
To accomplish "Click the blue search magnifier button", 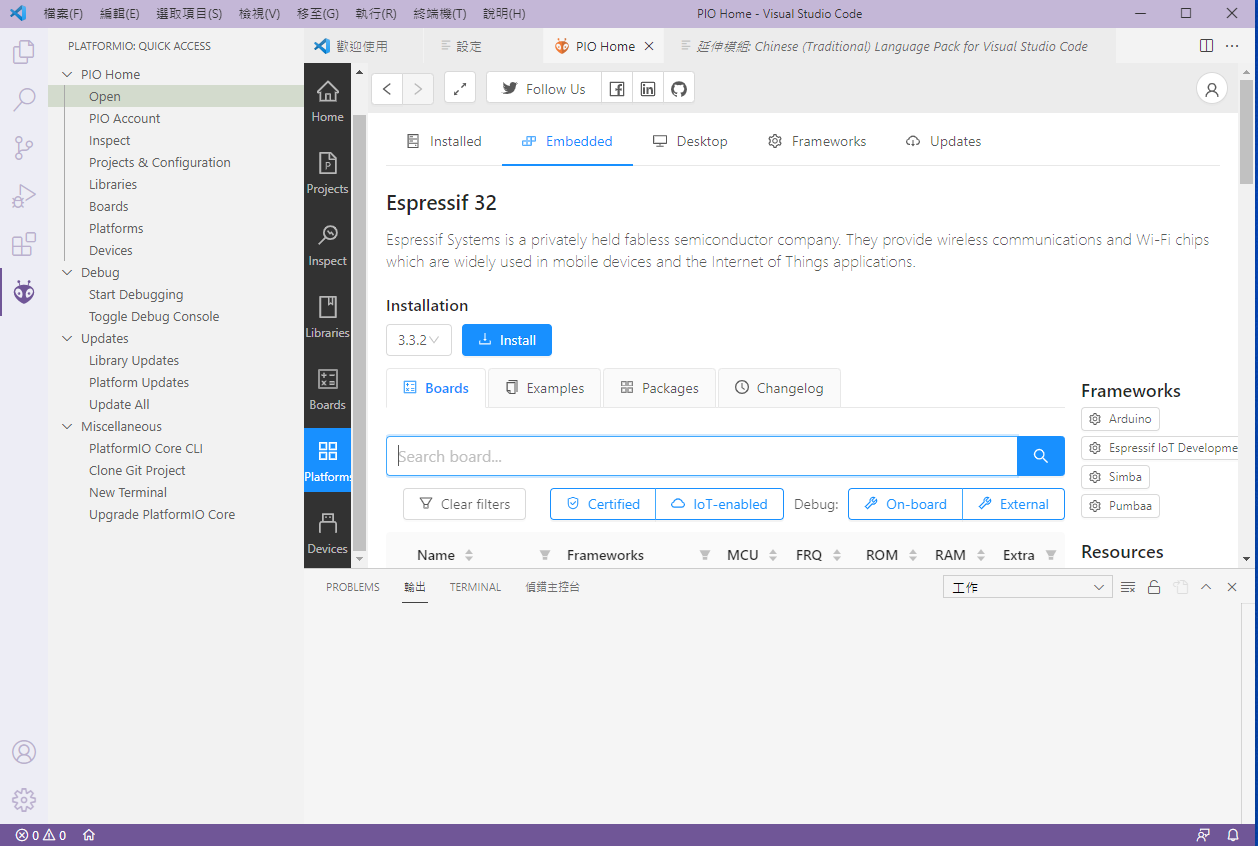I will [1041, 456].
